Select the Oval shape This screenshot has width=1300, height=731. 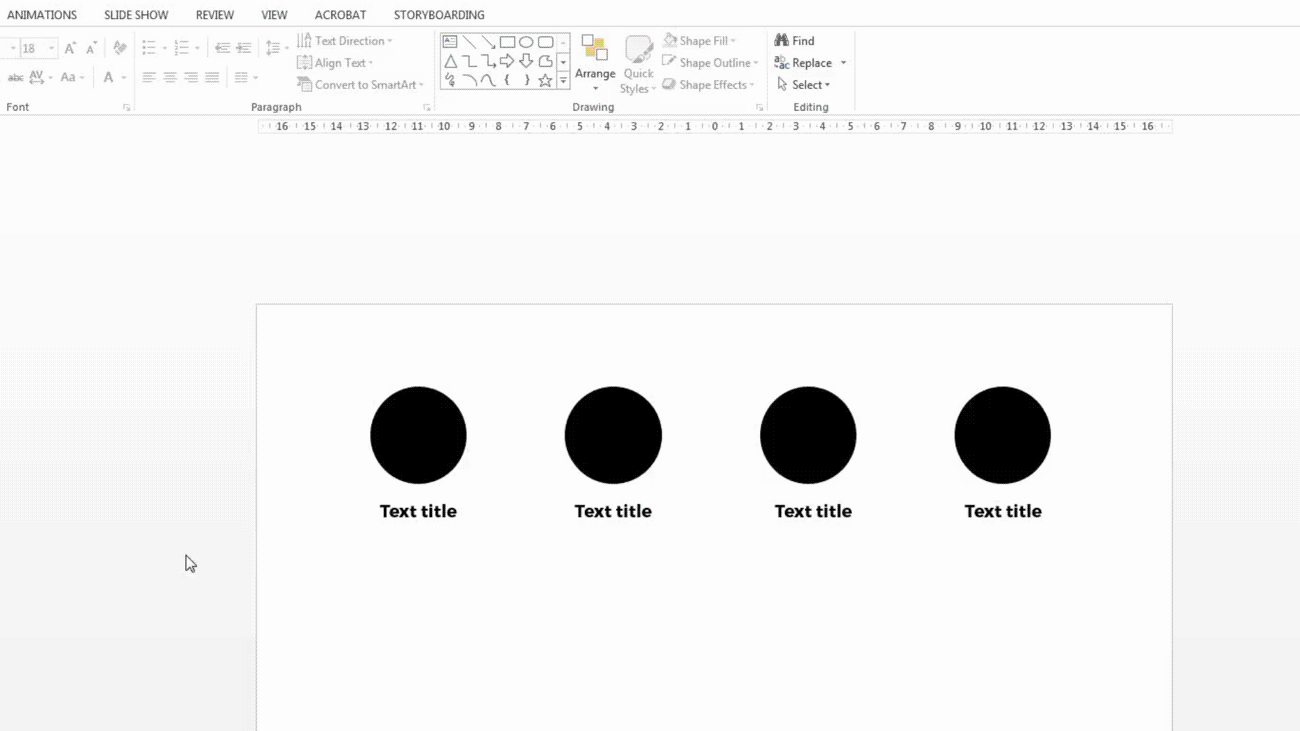(x=526, y=42)
